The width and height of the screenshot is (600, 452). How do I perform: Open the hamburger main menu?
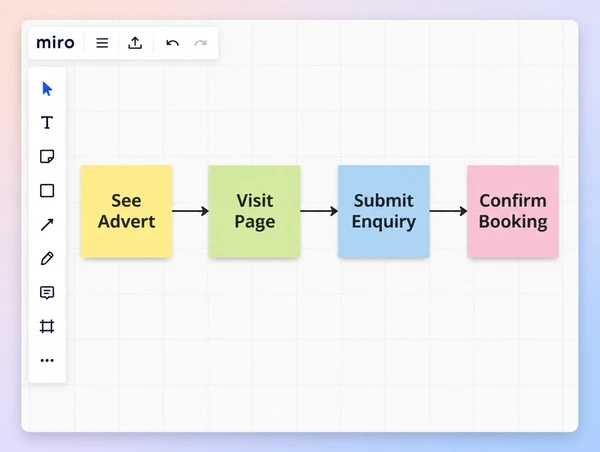click(102, 43)
